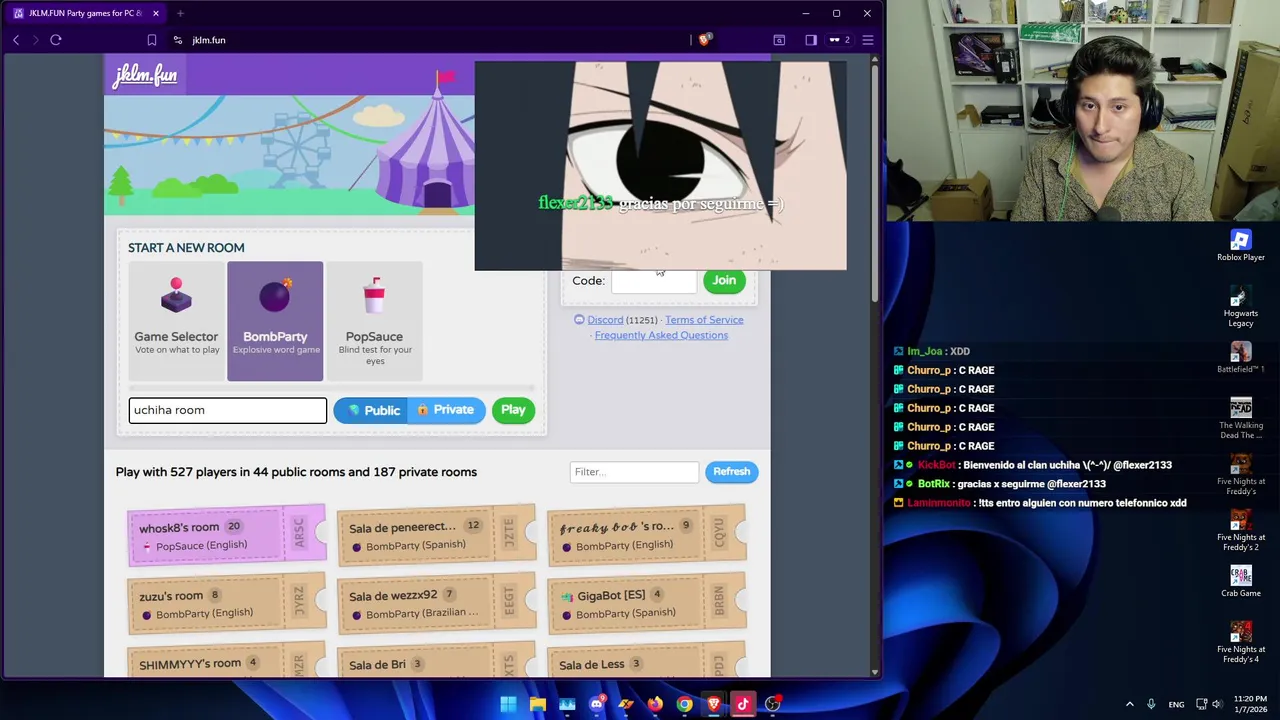Open clock and date in taskbar
Image resolution: width=1280 pixels, height=720 pixels.
1250,704
